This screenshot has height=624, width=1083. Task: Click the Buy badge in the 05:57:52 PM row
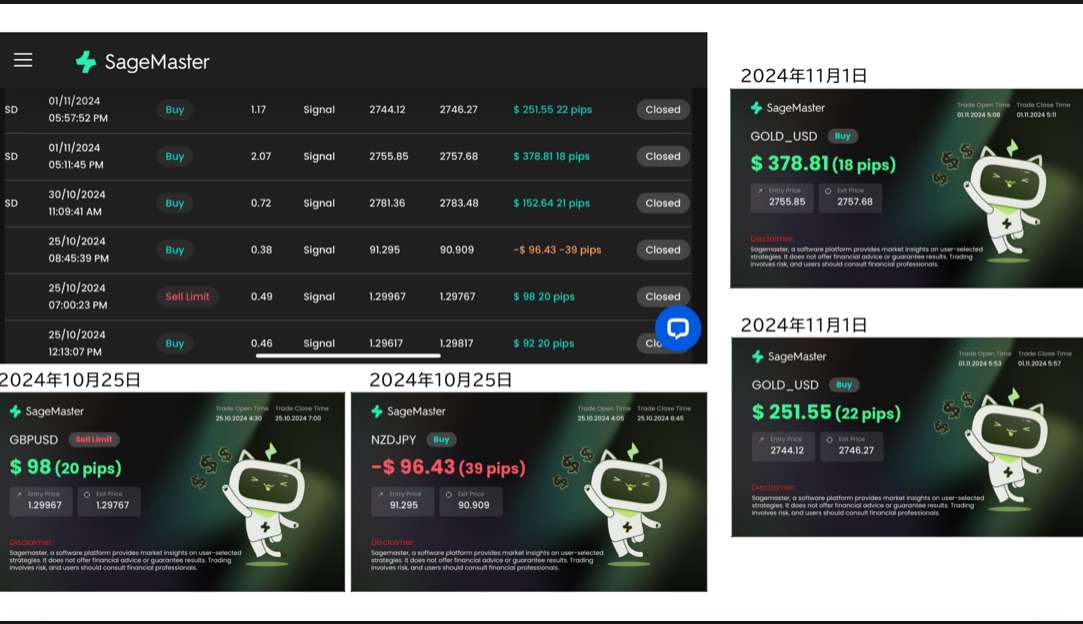[x=175, y=110]
